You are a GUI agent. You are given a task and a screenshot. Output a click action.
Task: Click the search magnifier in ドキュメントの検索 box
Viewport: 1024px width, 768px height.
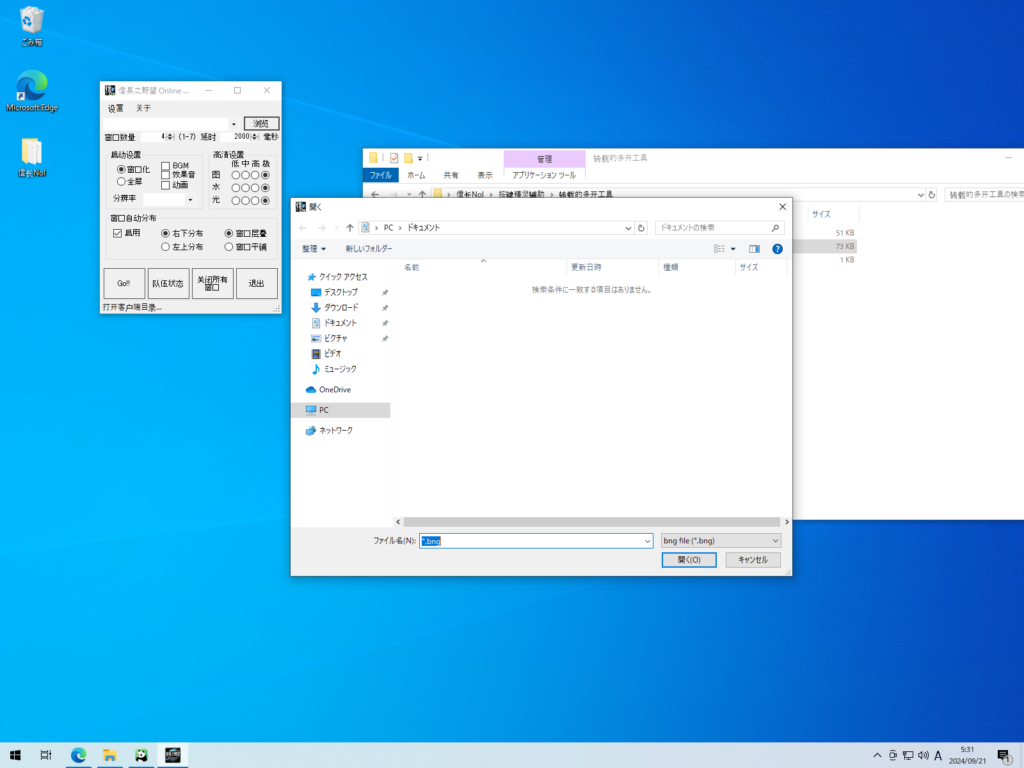[x=775, y=228]
